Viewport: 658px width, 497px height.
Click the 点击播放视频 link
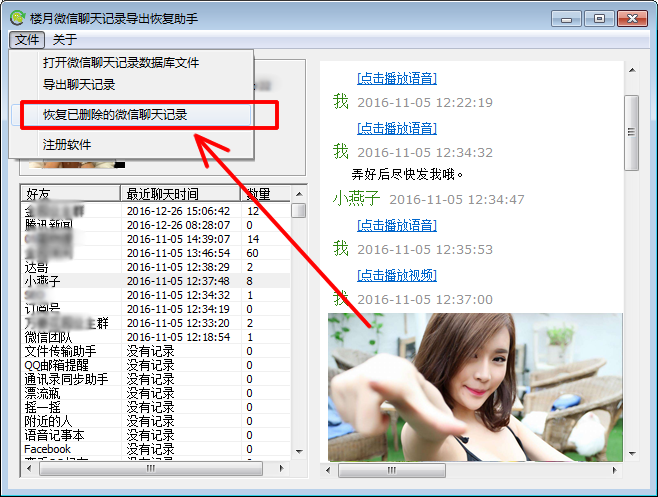397,275
